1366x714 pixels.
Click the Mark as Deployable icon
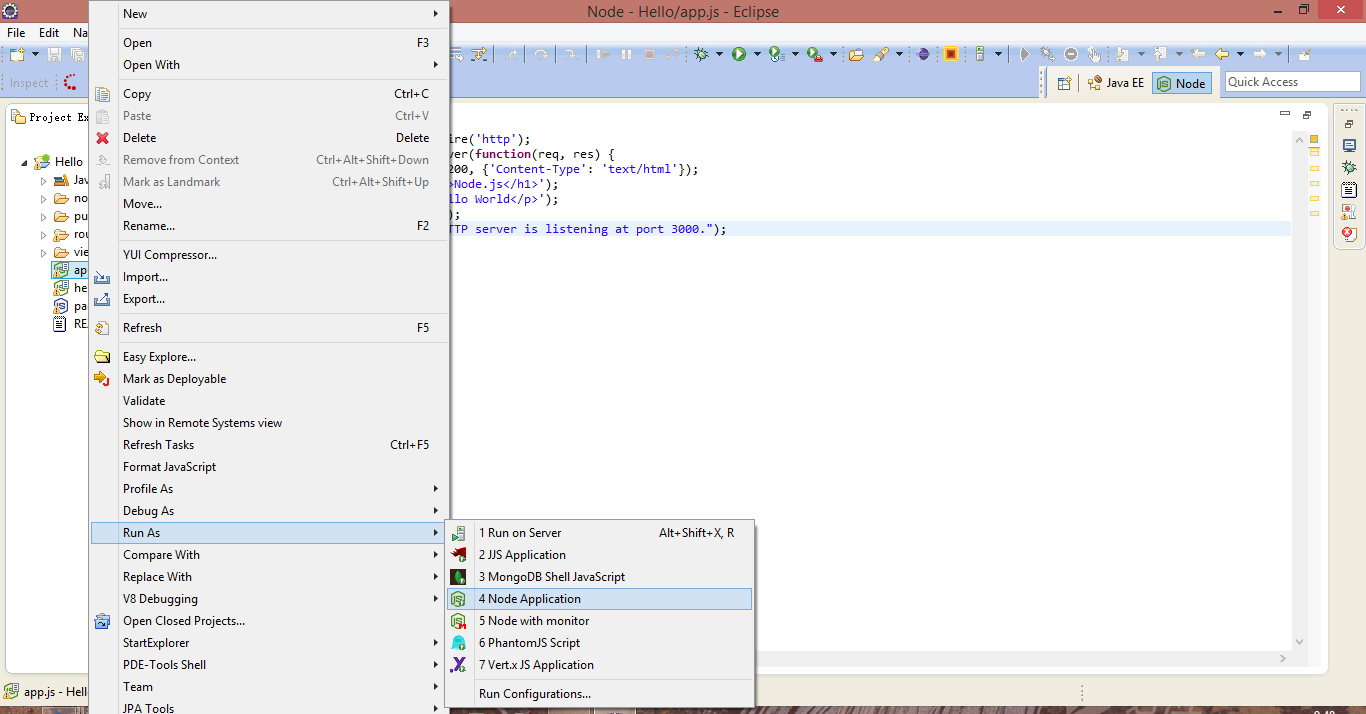102,379
